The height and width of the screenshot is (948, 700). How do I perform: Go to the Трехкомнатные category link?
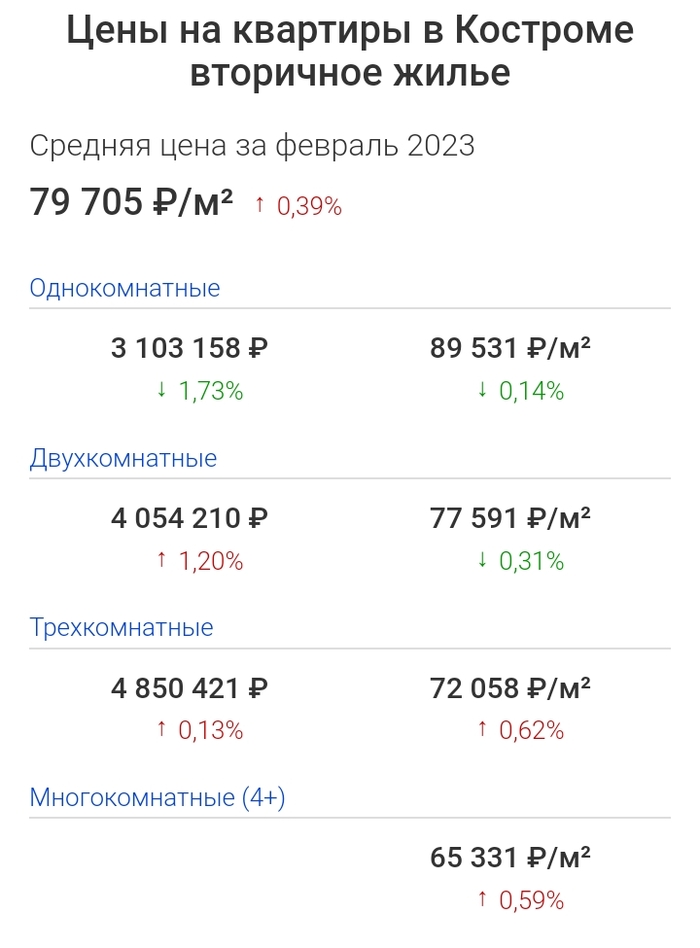(x=121, y=628)
